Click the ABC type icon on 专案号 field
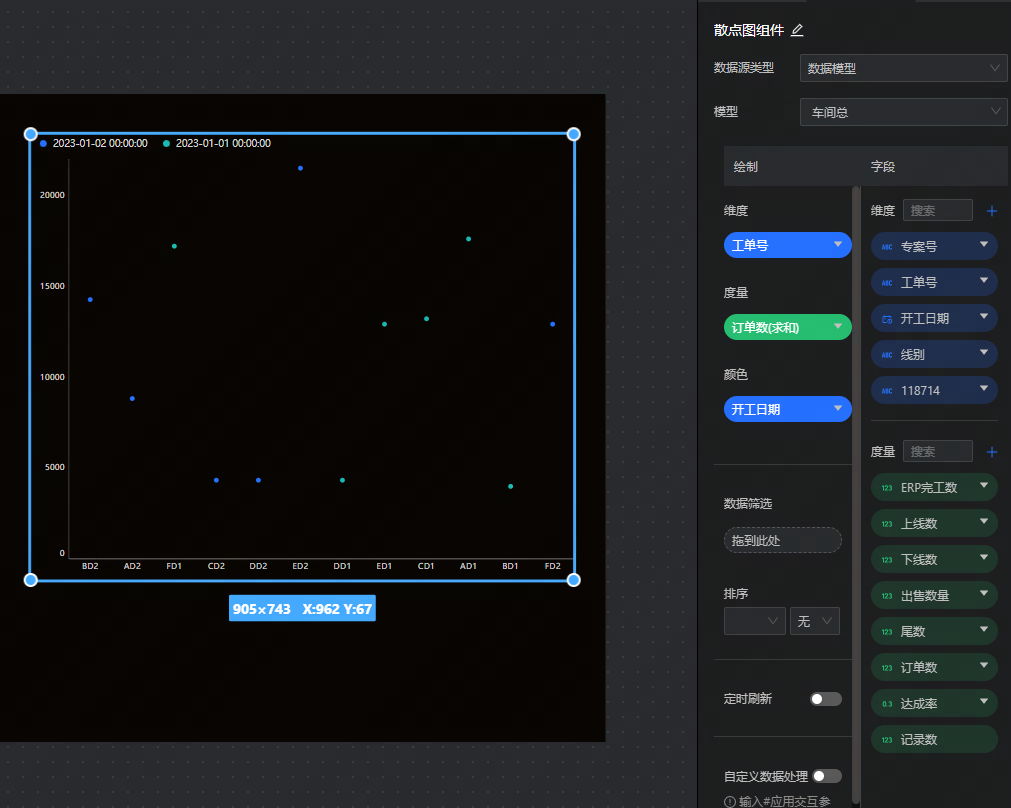The height and width of the screenshot is (808, 1011). point(887,246)
